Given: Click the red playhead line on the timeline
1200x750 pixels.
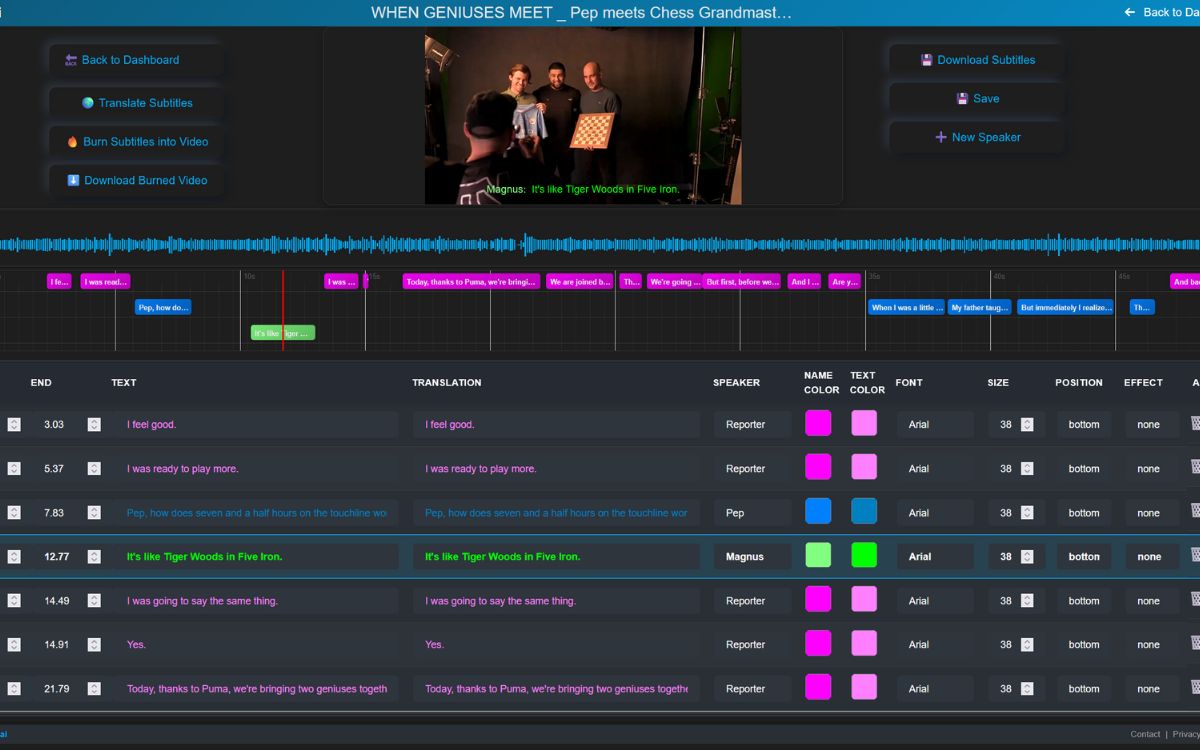Looking at the screenshot, I should [283, 300].
